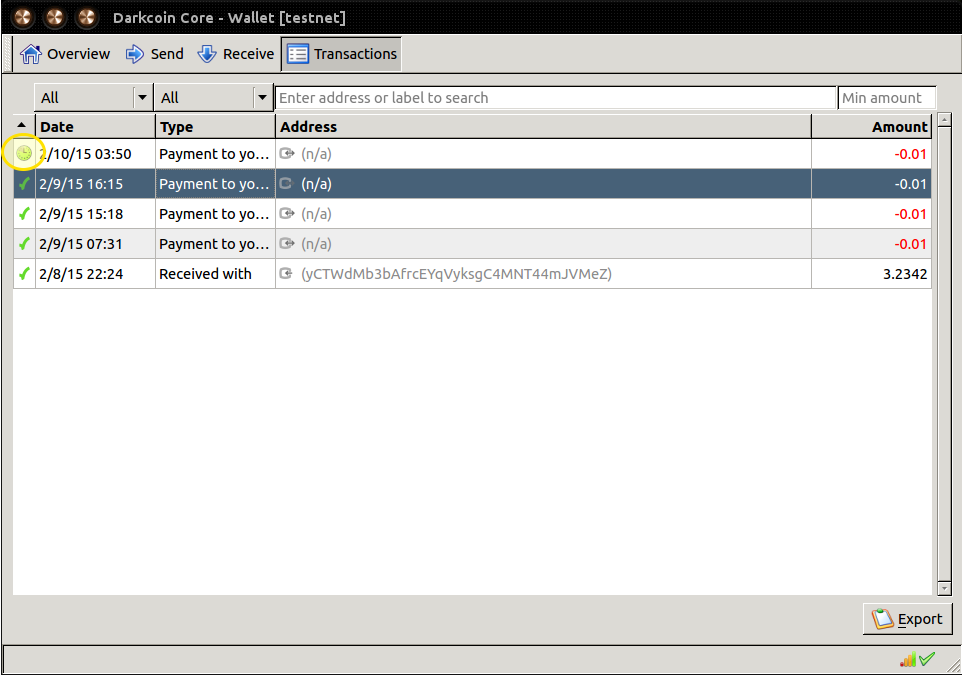Open the date filter dropdown showing All
This screenshot has height=675, width=962.
(x=93, y=98)
